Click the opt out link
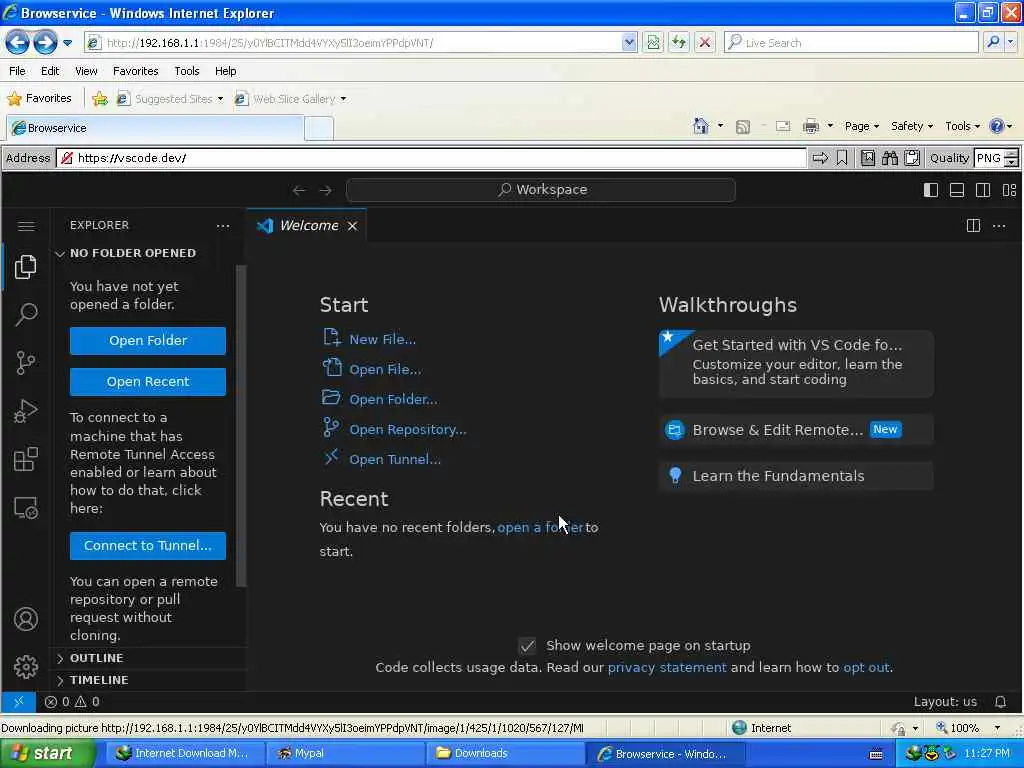Viewport: 1024px width, 768px height. click(x=866, y=667)
